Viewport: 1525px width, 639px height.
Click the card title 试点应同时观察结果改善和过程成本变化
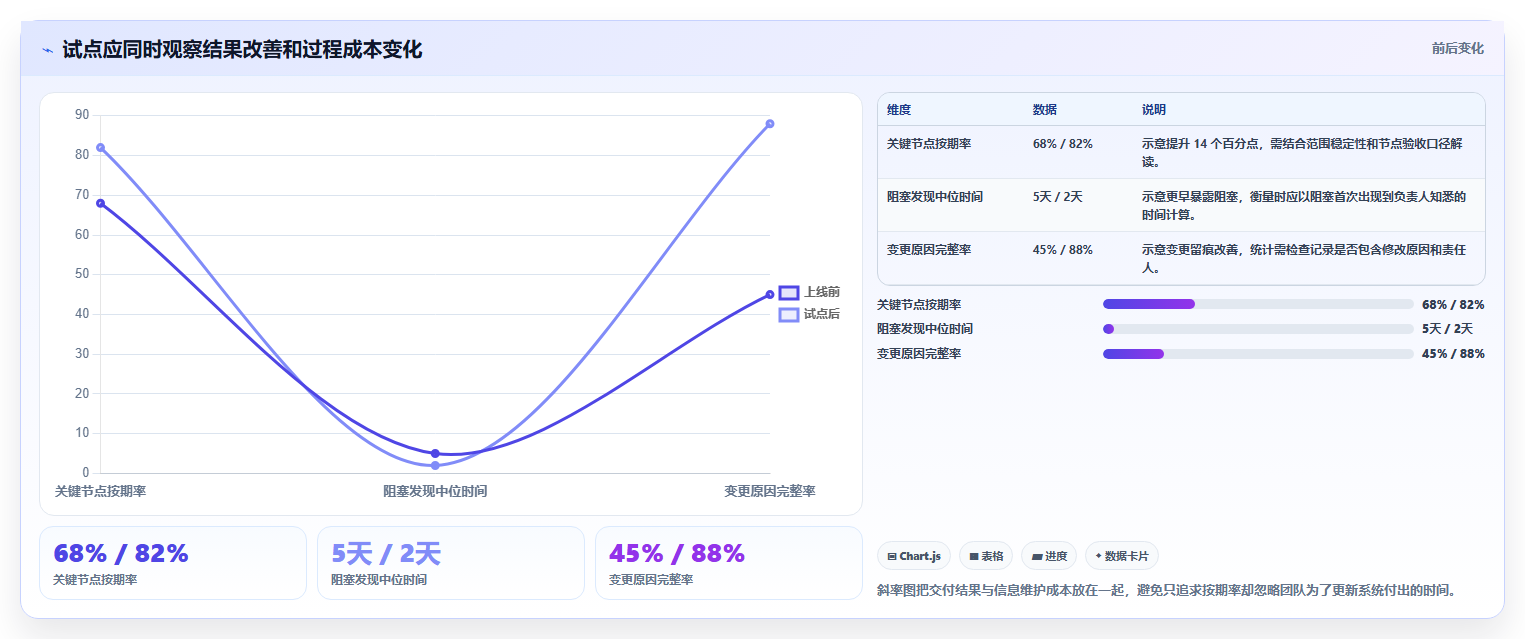point(242,49)
